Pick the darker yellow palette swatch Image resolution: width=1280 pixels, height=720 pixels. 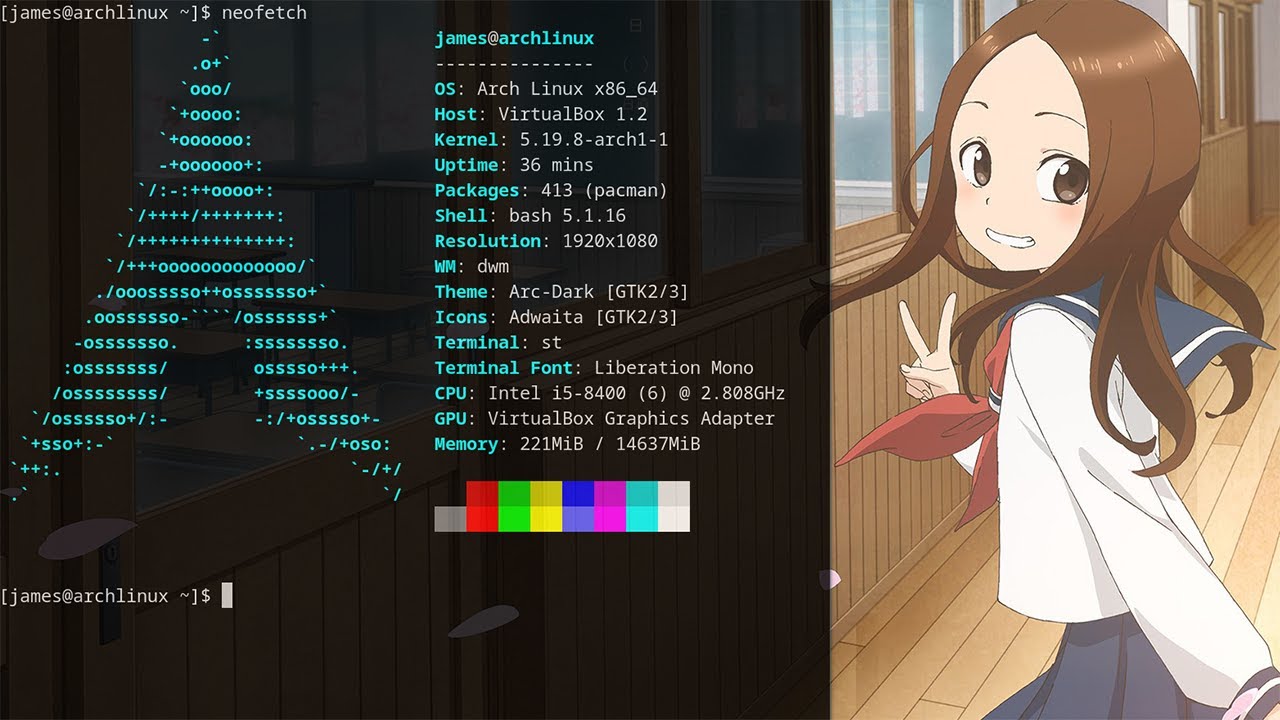[546, 494]
